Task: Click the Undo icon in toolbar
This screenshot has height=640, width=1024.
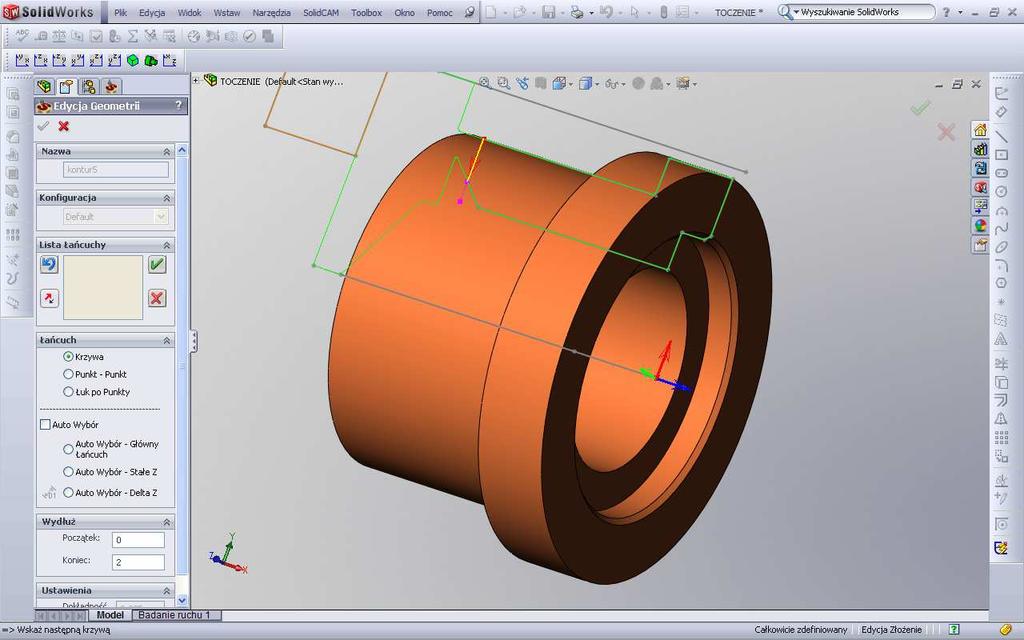Action: point(607,12)
